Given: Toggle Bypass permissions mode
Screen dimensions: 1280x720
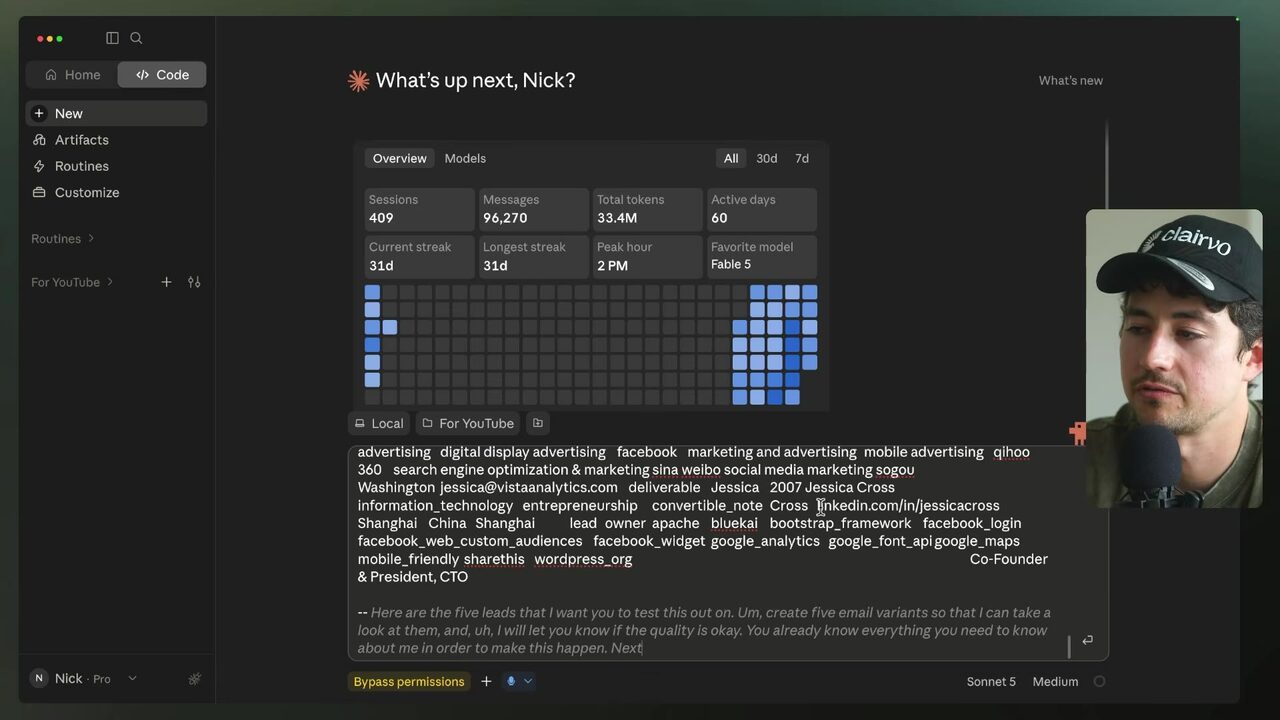Looking at the screenshot, I should coord(409,681).
